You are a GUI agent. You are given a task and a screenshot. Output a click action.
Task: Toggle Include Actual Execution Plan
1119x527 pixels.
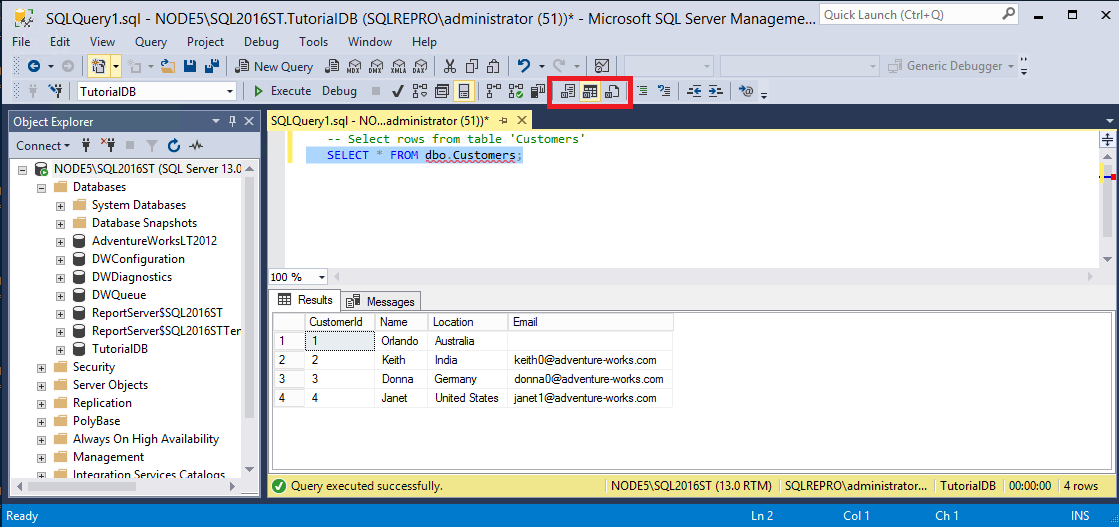coord(494,91)
